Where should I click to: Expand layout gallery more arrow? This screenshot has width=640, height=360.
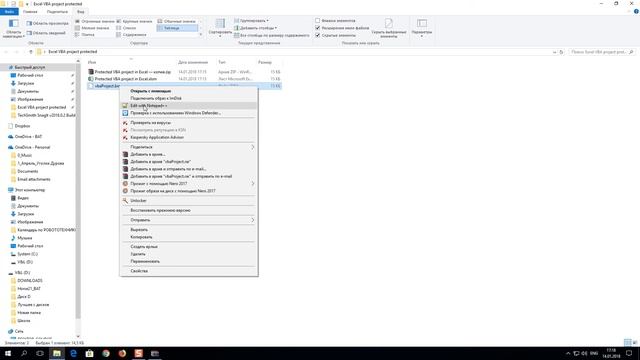tap(200, 35)
